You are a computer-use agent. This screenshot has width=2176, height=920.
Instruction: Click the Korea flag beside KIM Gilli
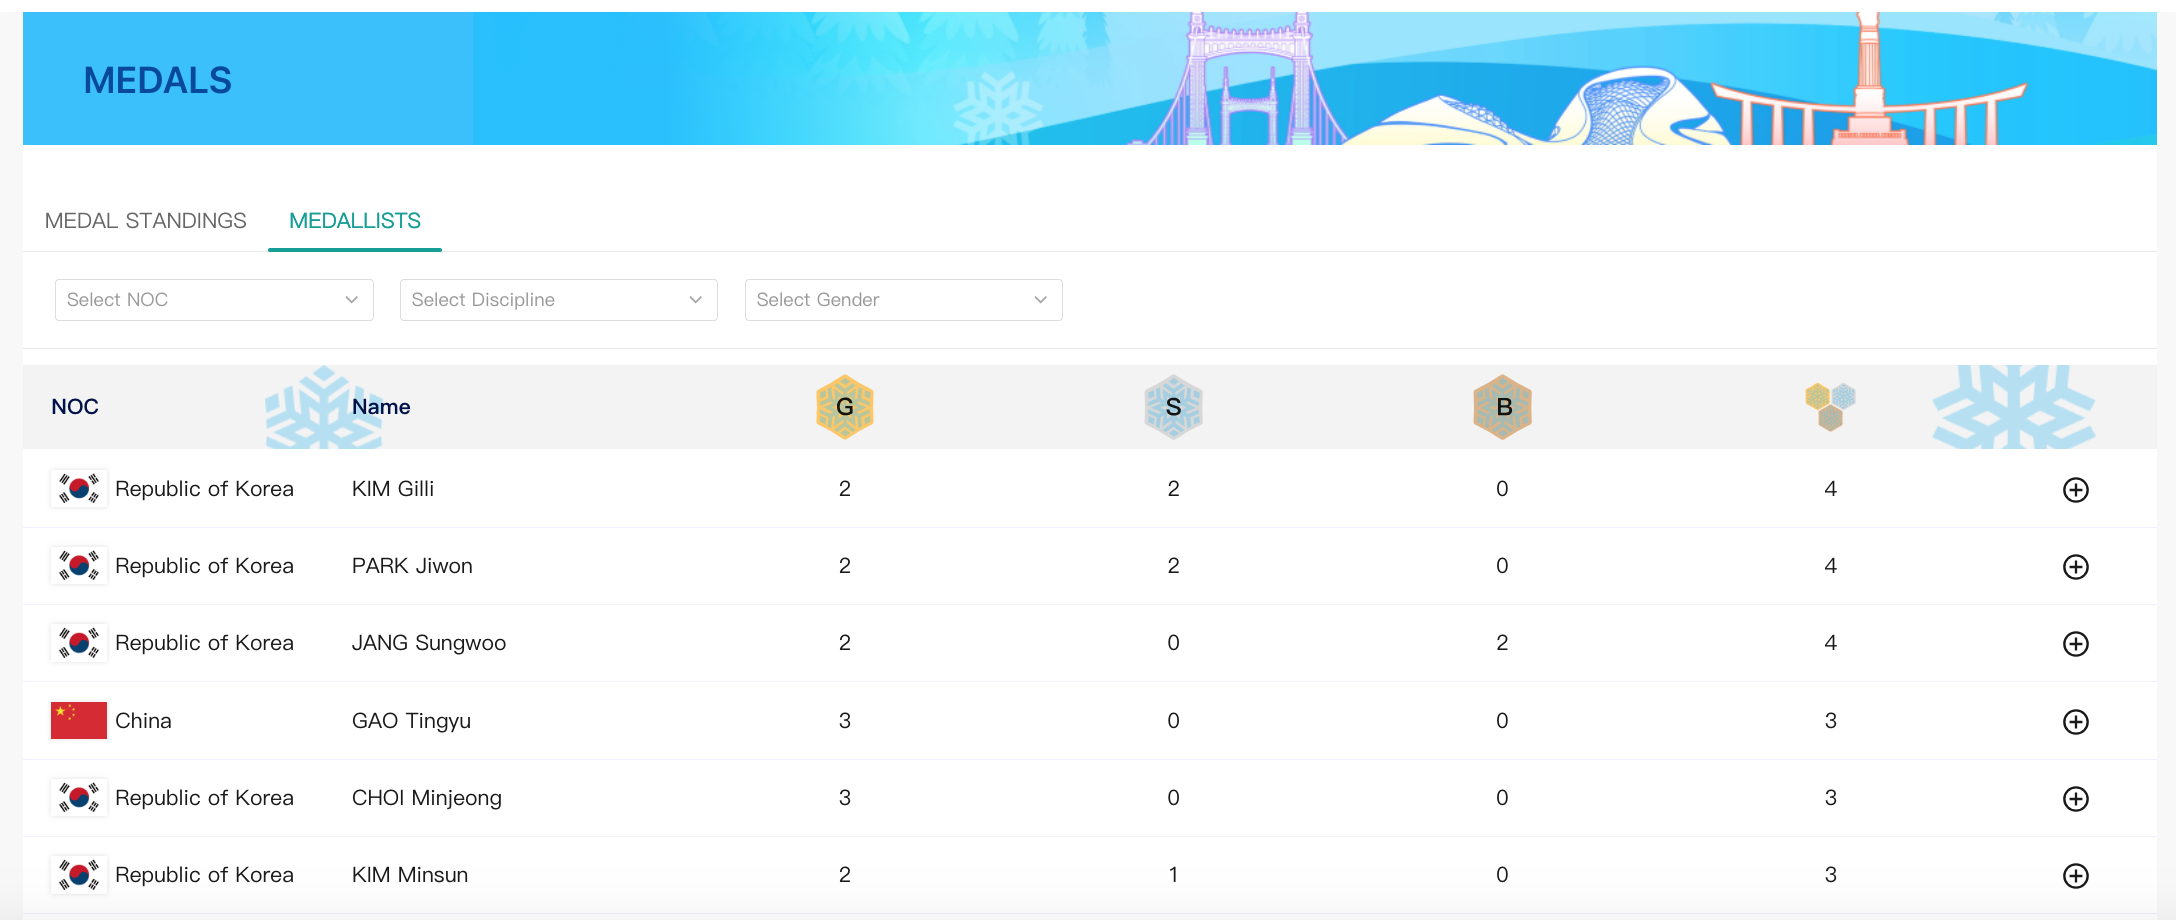[79, 489]
